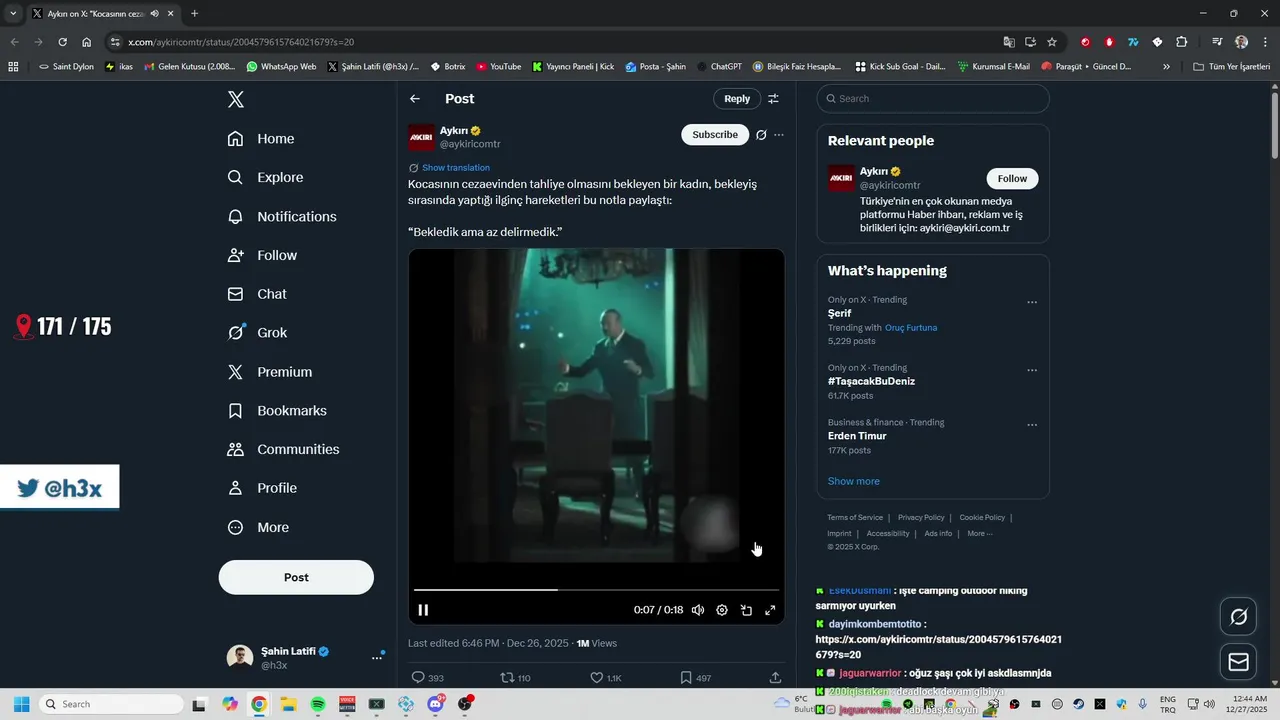Open the Chrome tab search dropdown
The height and width of the screenshot is (720, 1280).
click(x=13, y=13)
